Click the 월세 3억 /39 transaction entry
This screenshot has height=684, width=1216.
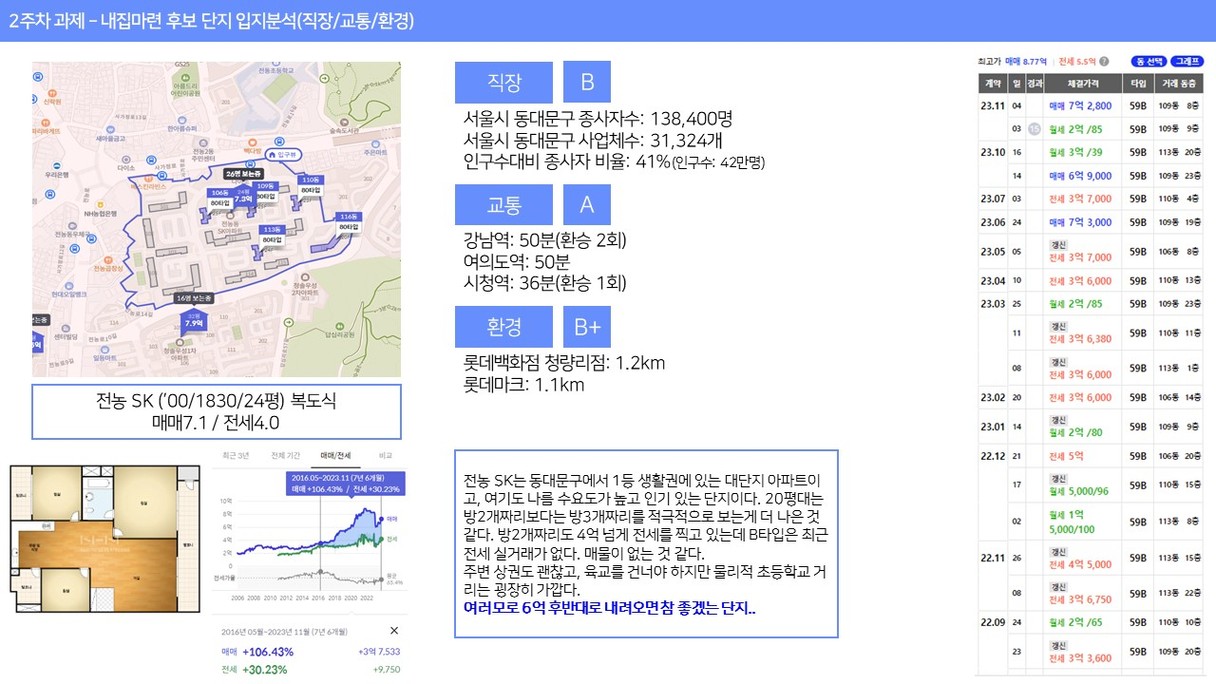(1075, 152)
